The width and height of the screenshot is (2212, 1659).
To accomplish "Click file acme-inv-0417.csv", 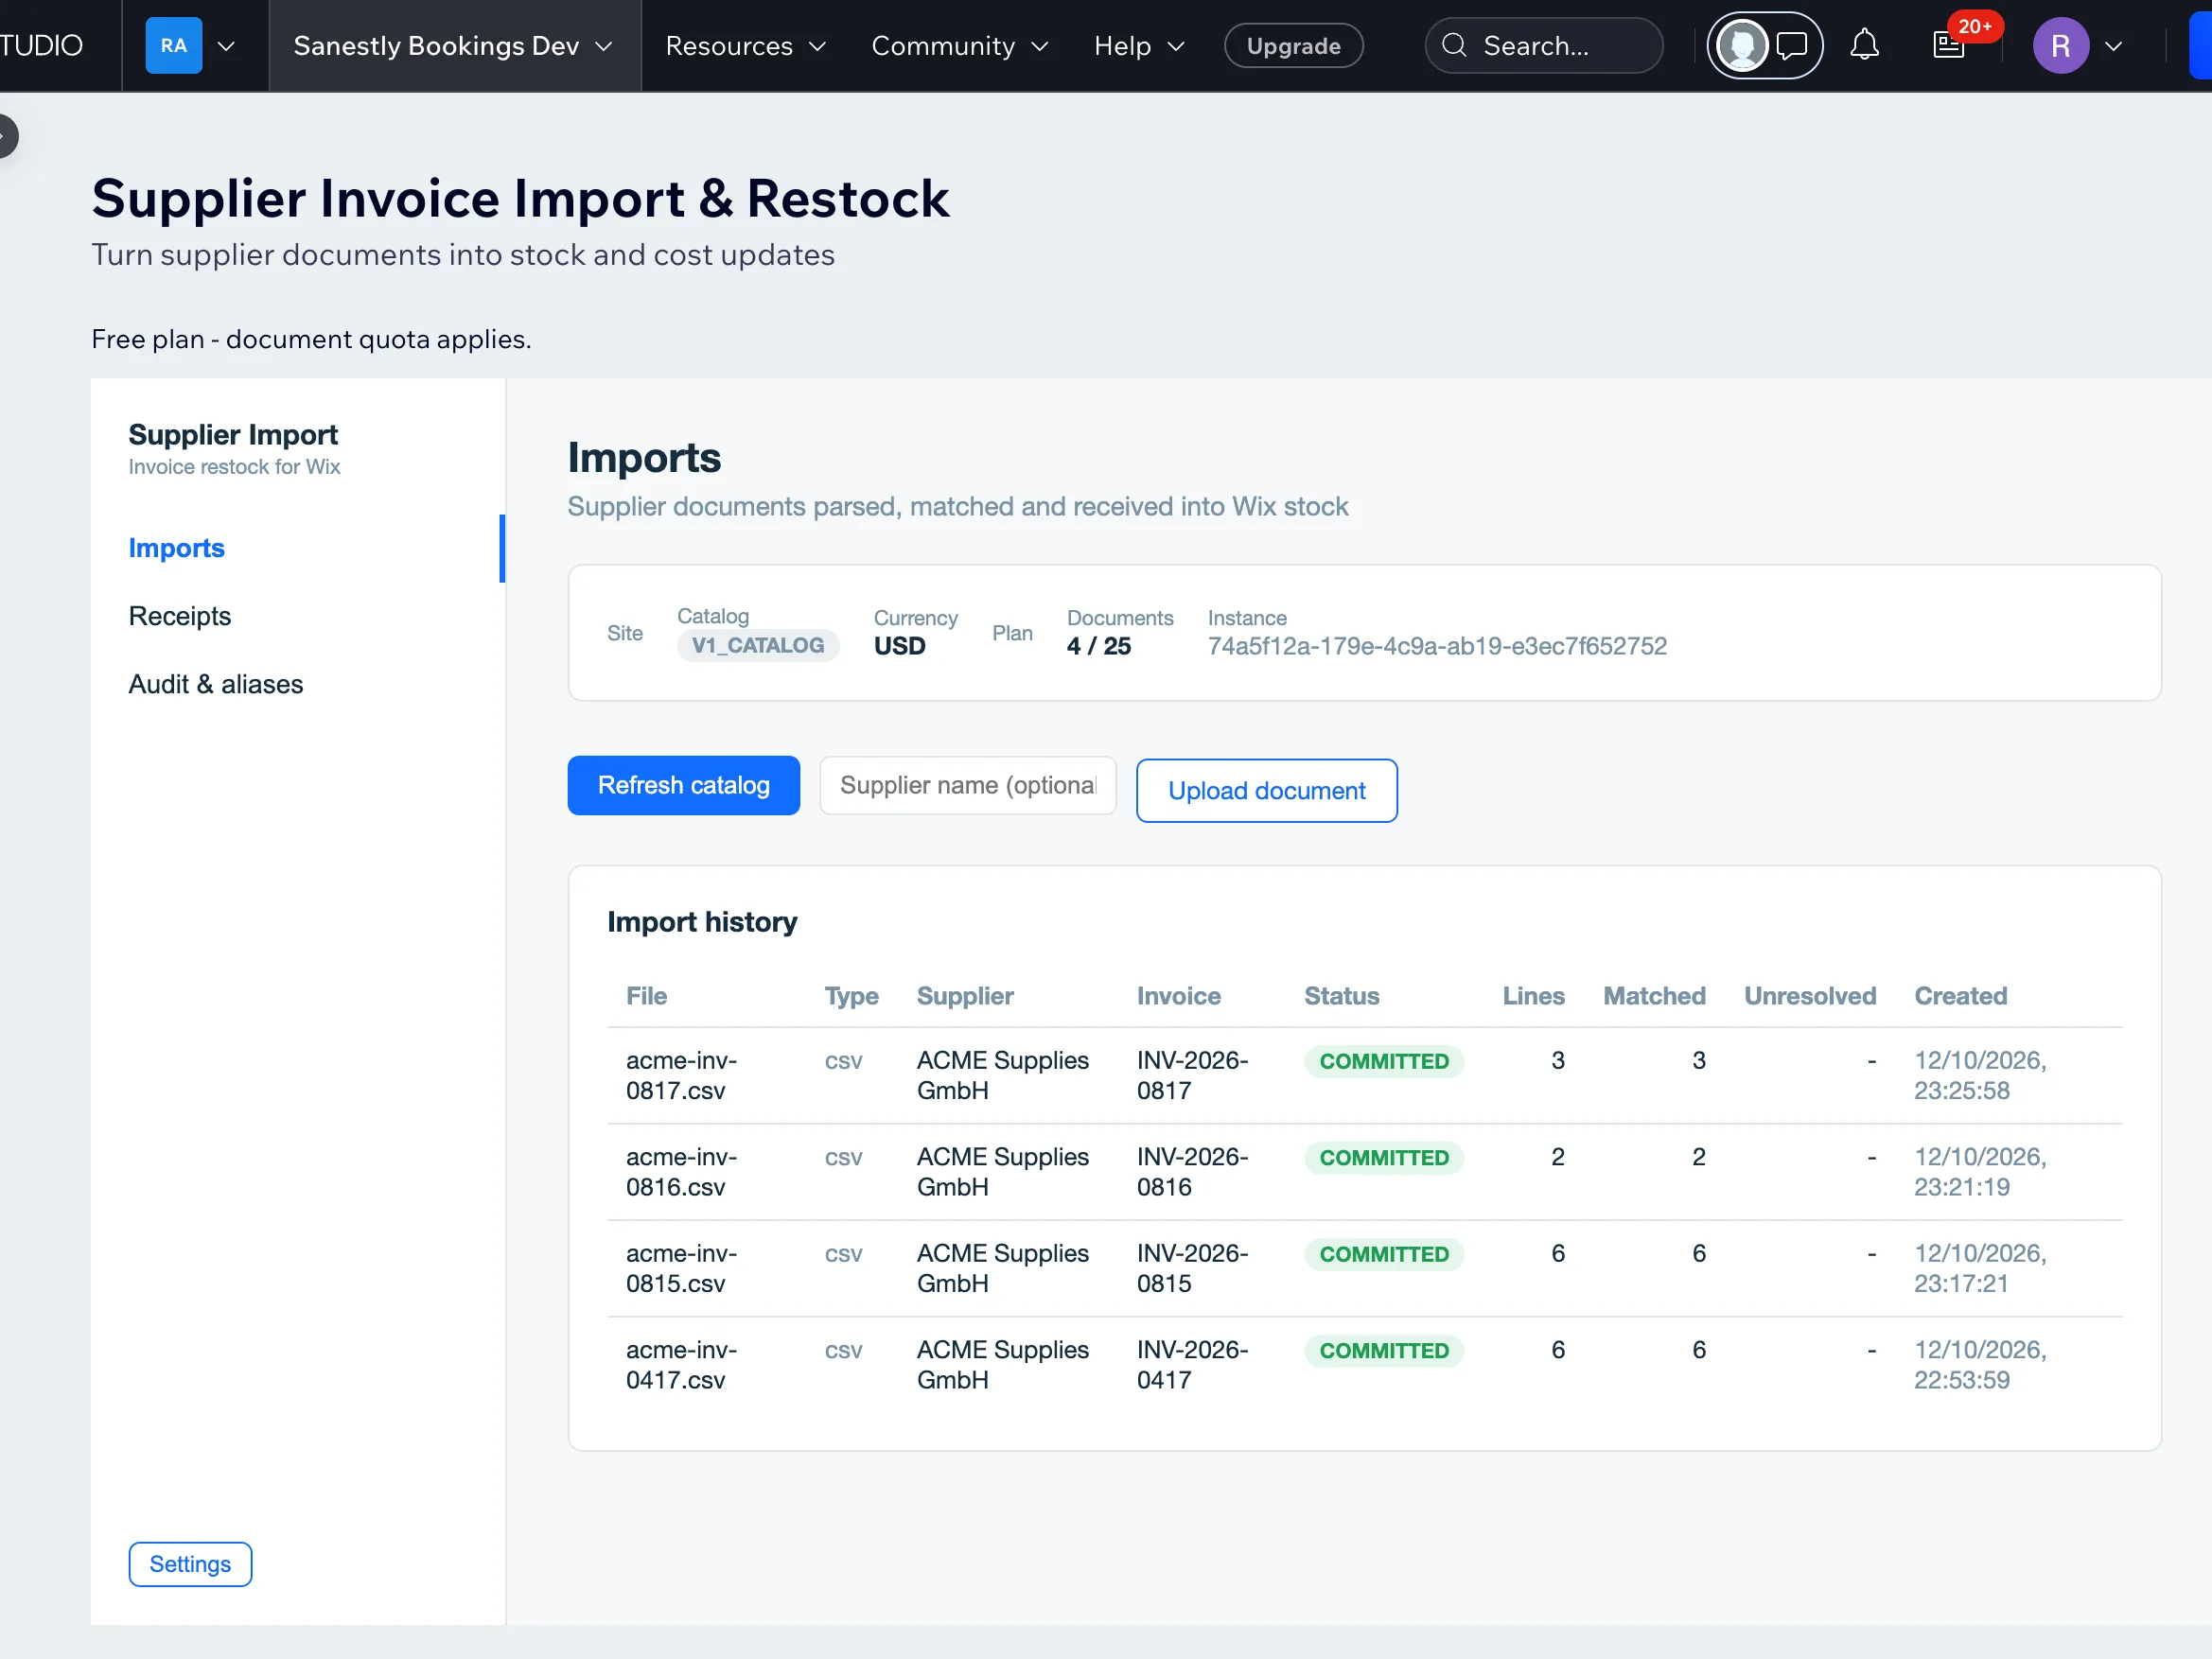I will (x=682, y=1364).
